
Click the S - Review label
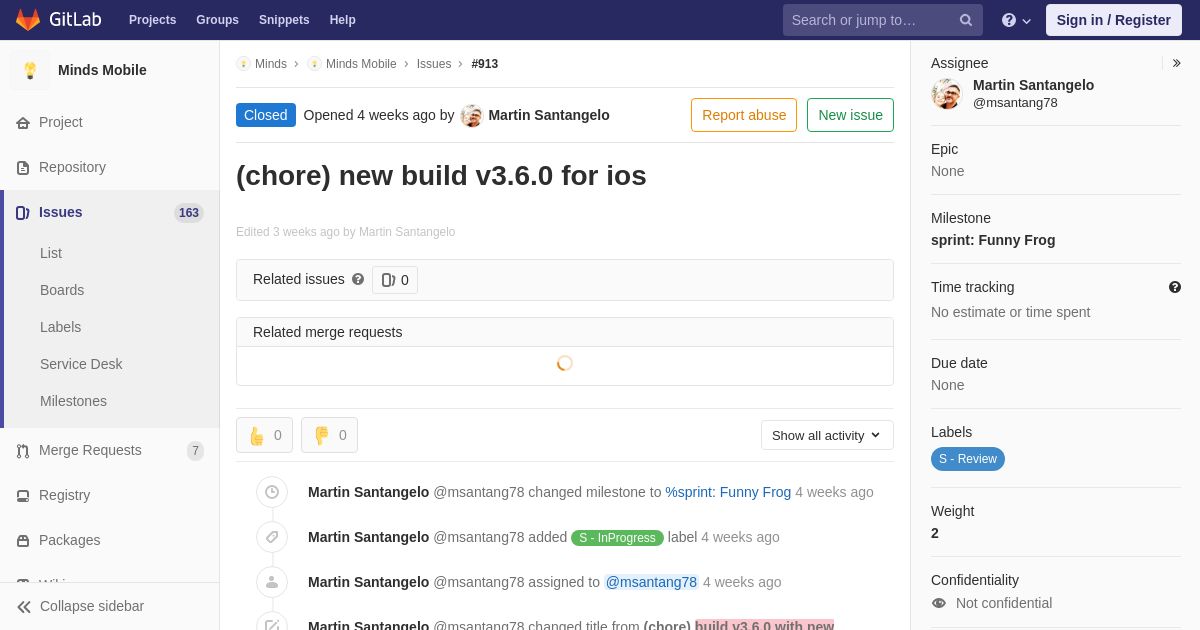pos(968,459)
